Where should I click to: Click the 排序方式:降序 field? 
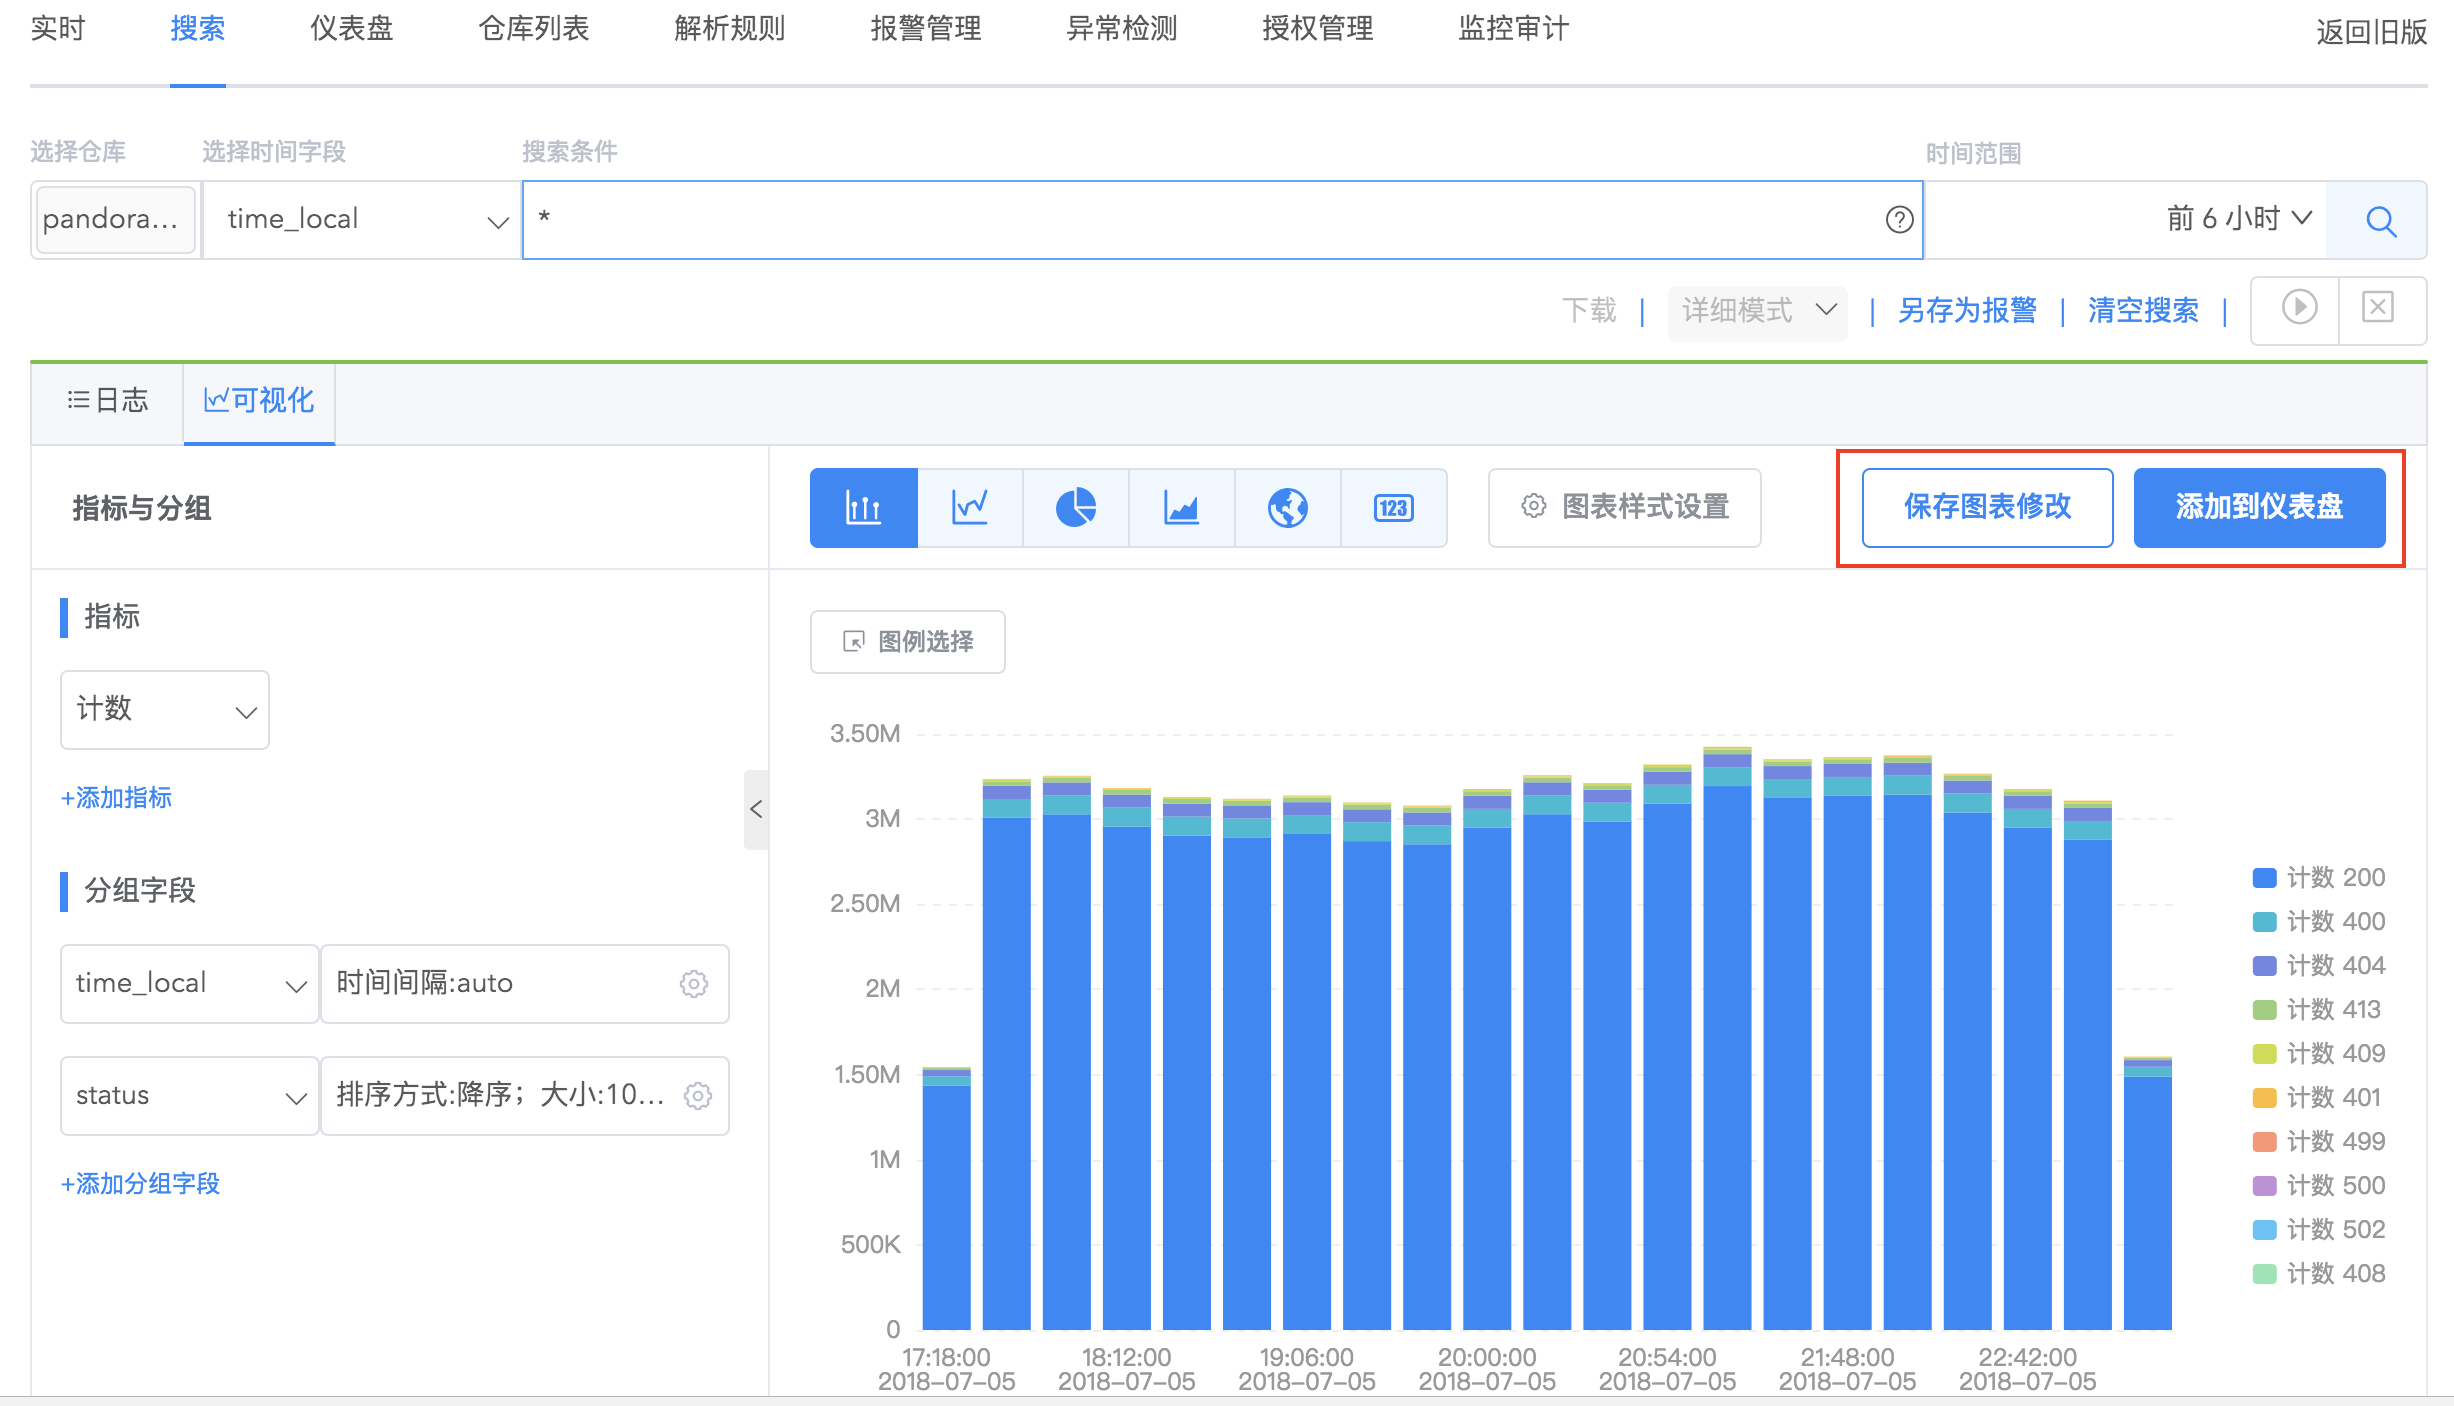coord(524,1096)
